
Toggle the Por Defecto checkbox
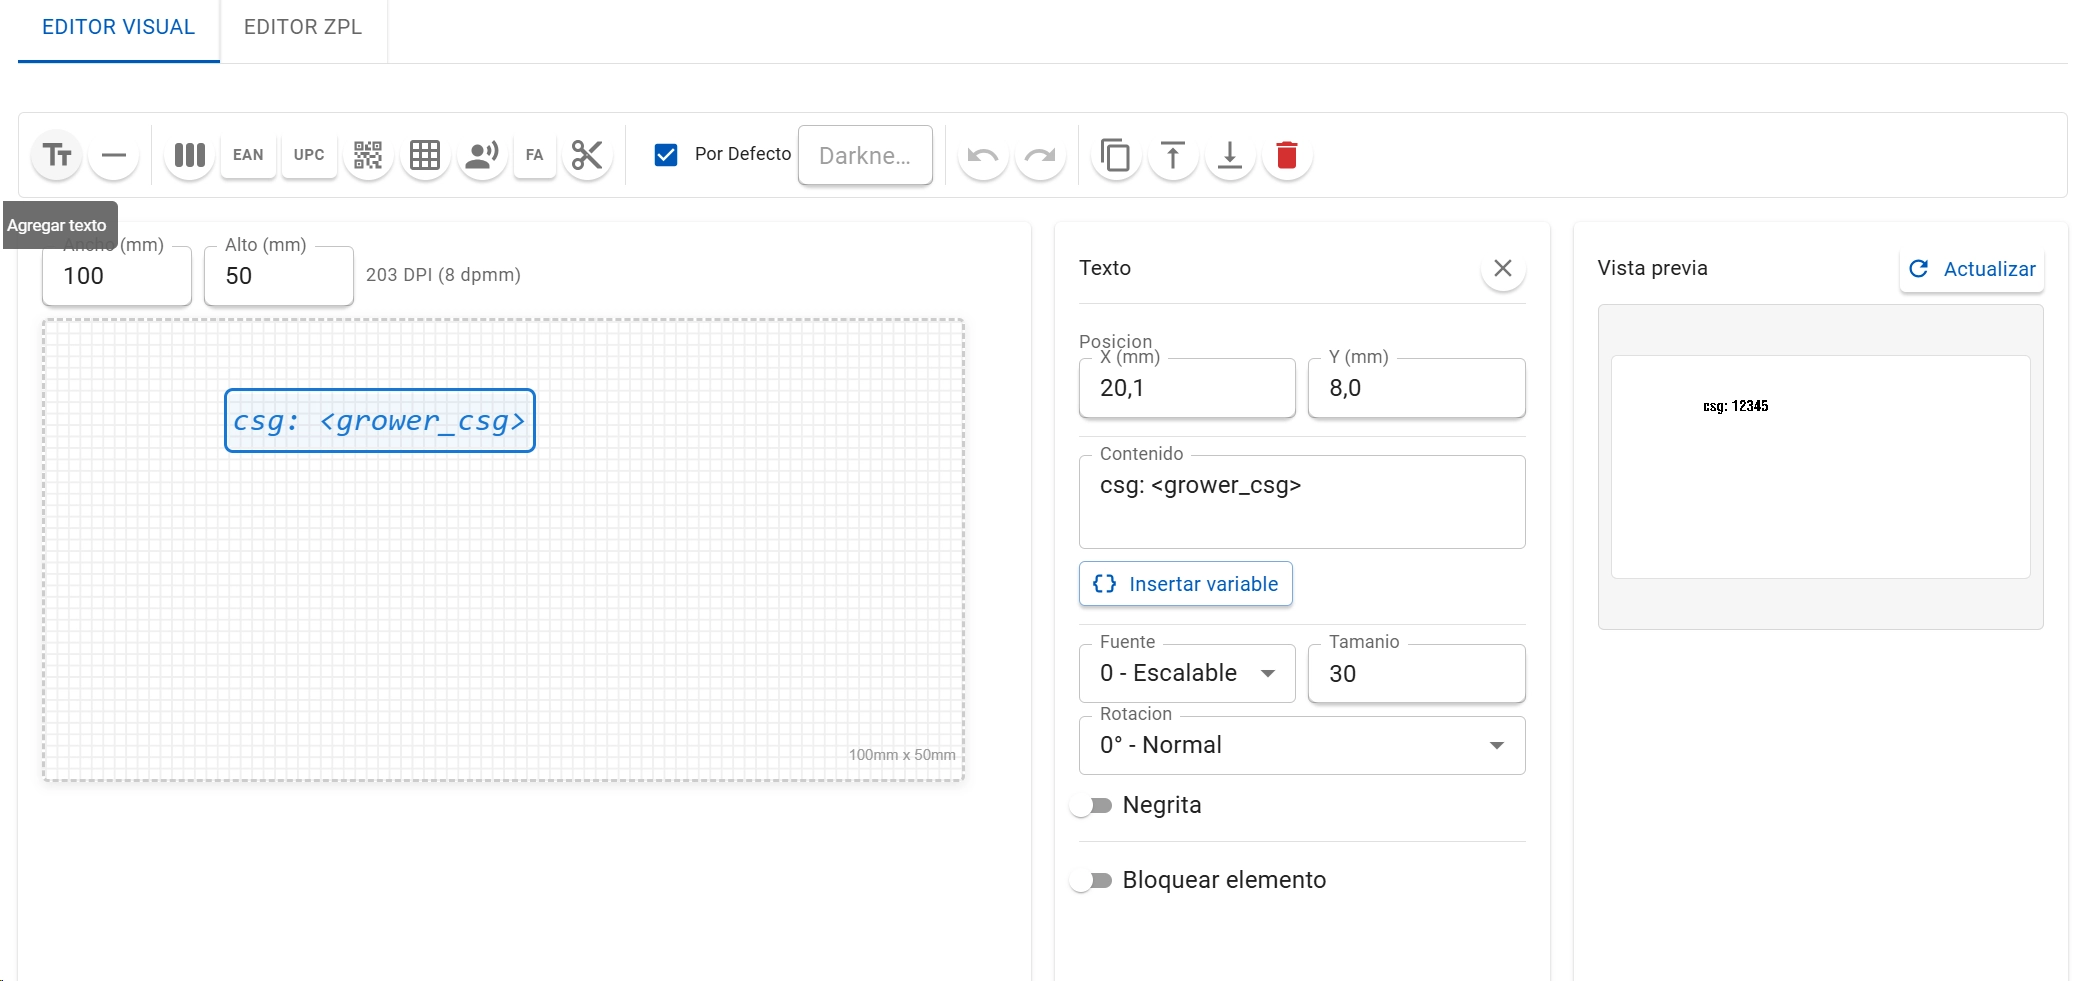(666, 155)
